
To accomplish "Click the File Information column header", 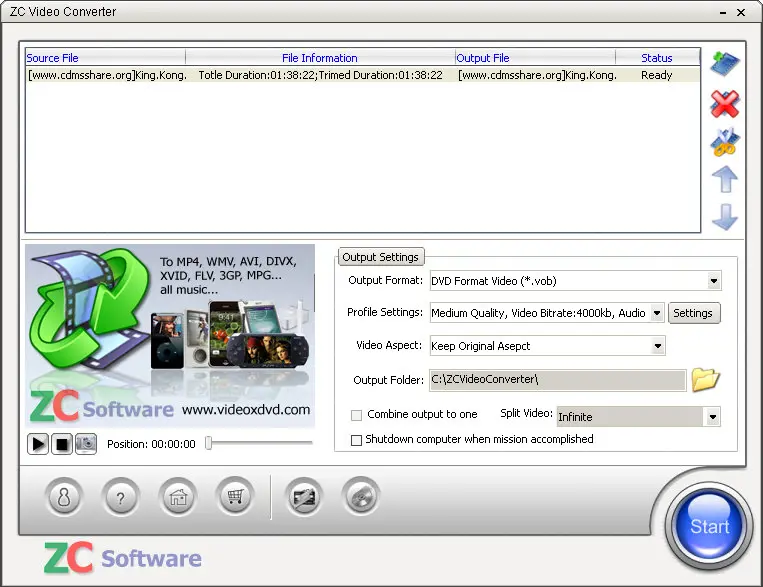I will [x=320, y=58].
